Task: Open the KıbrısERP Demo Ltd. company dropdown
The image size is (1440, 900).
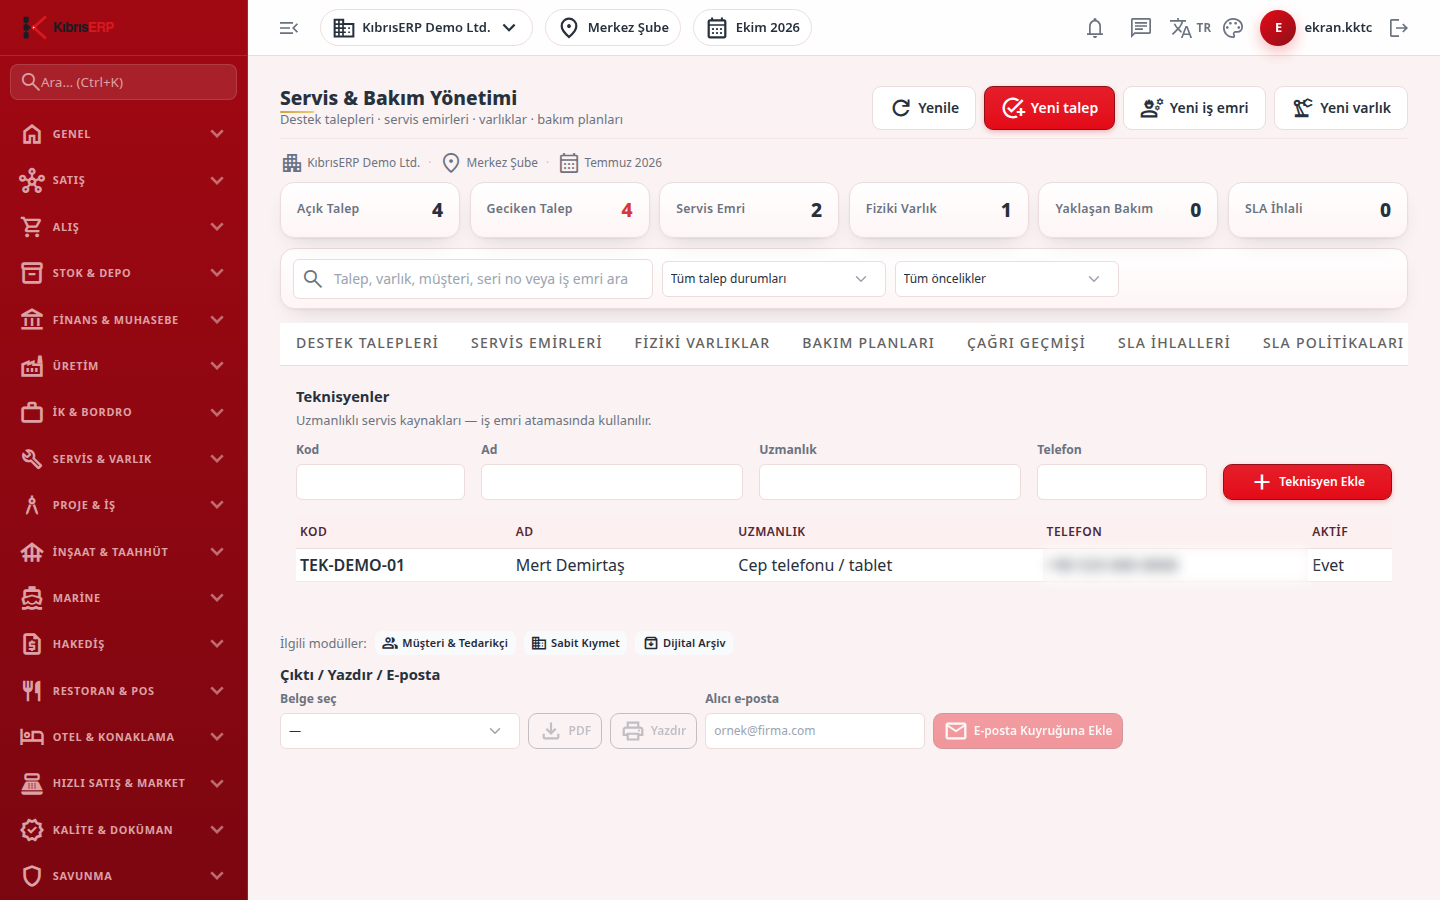Action: [x=426, y=28]
